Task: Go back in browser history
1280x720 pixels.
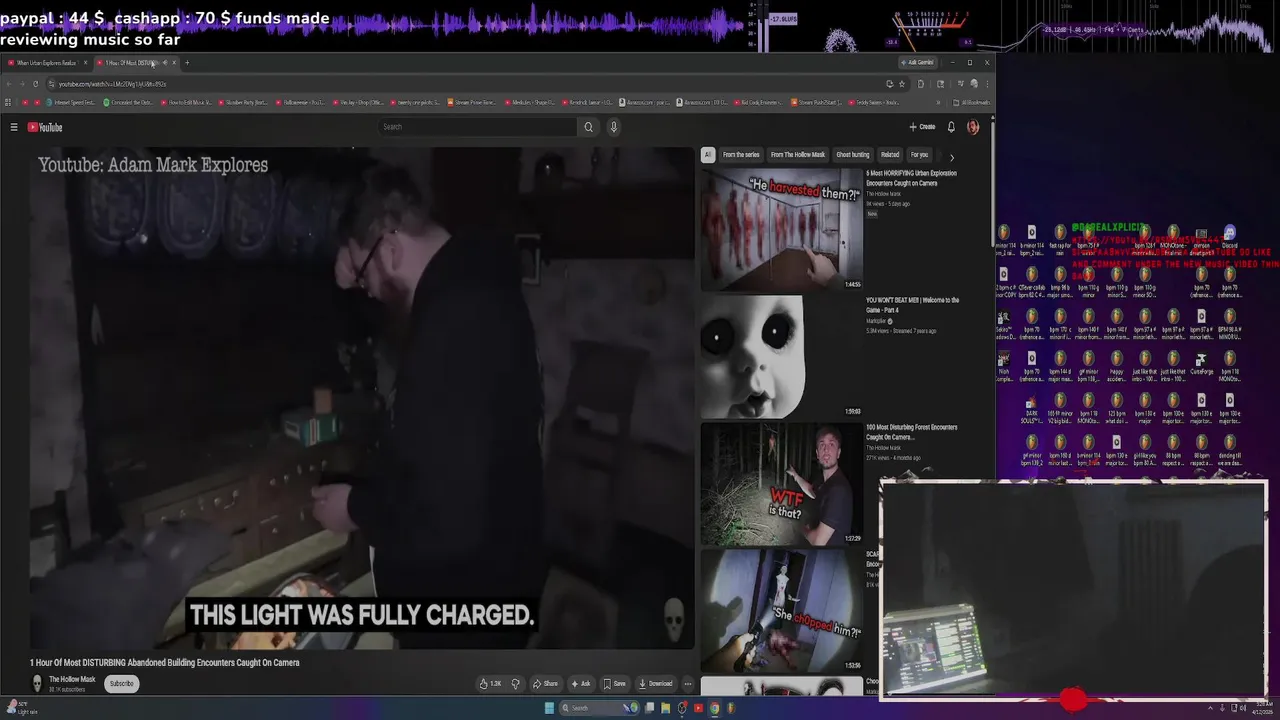Action: [9, 84]
